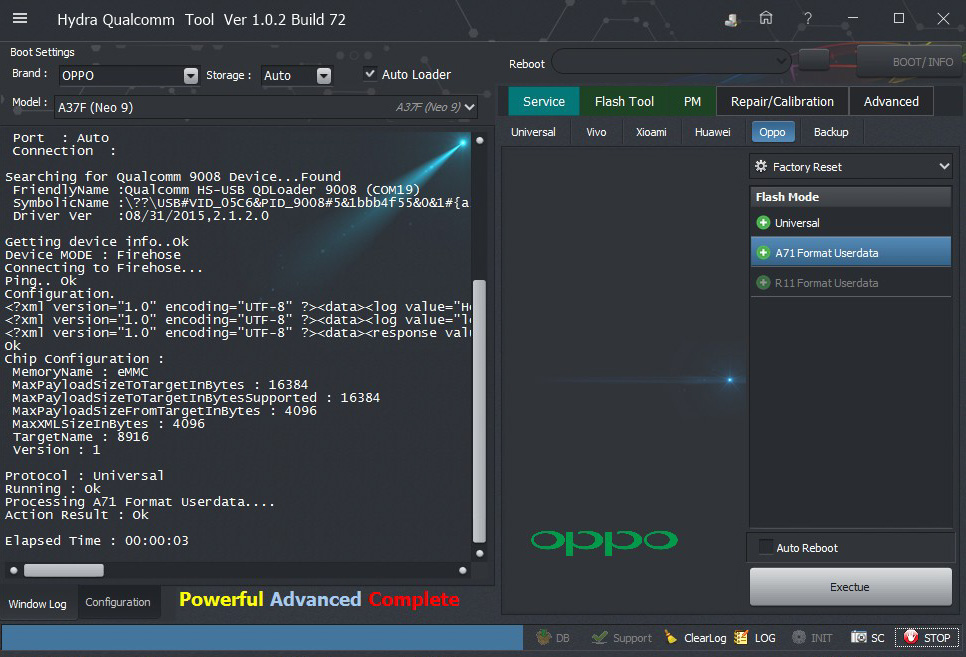Open the hamburger menu
The height and width of the screenshot is (657, 966).
(x=20, y=18)
